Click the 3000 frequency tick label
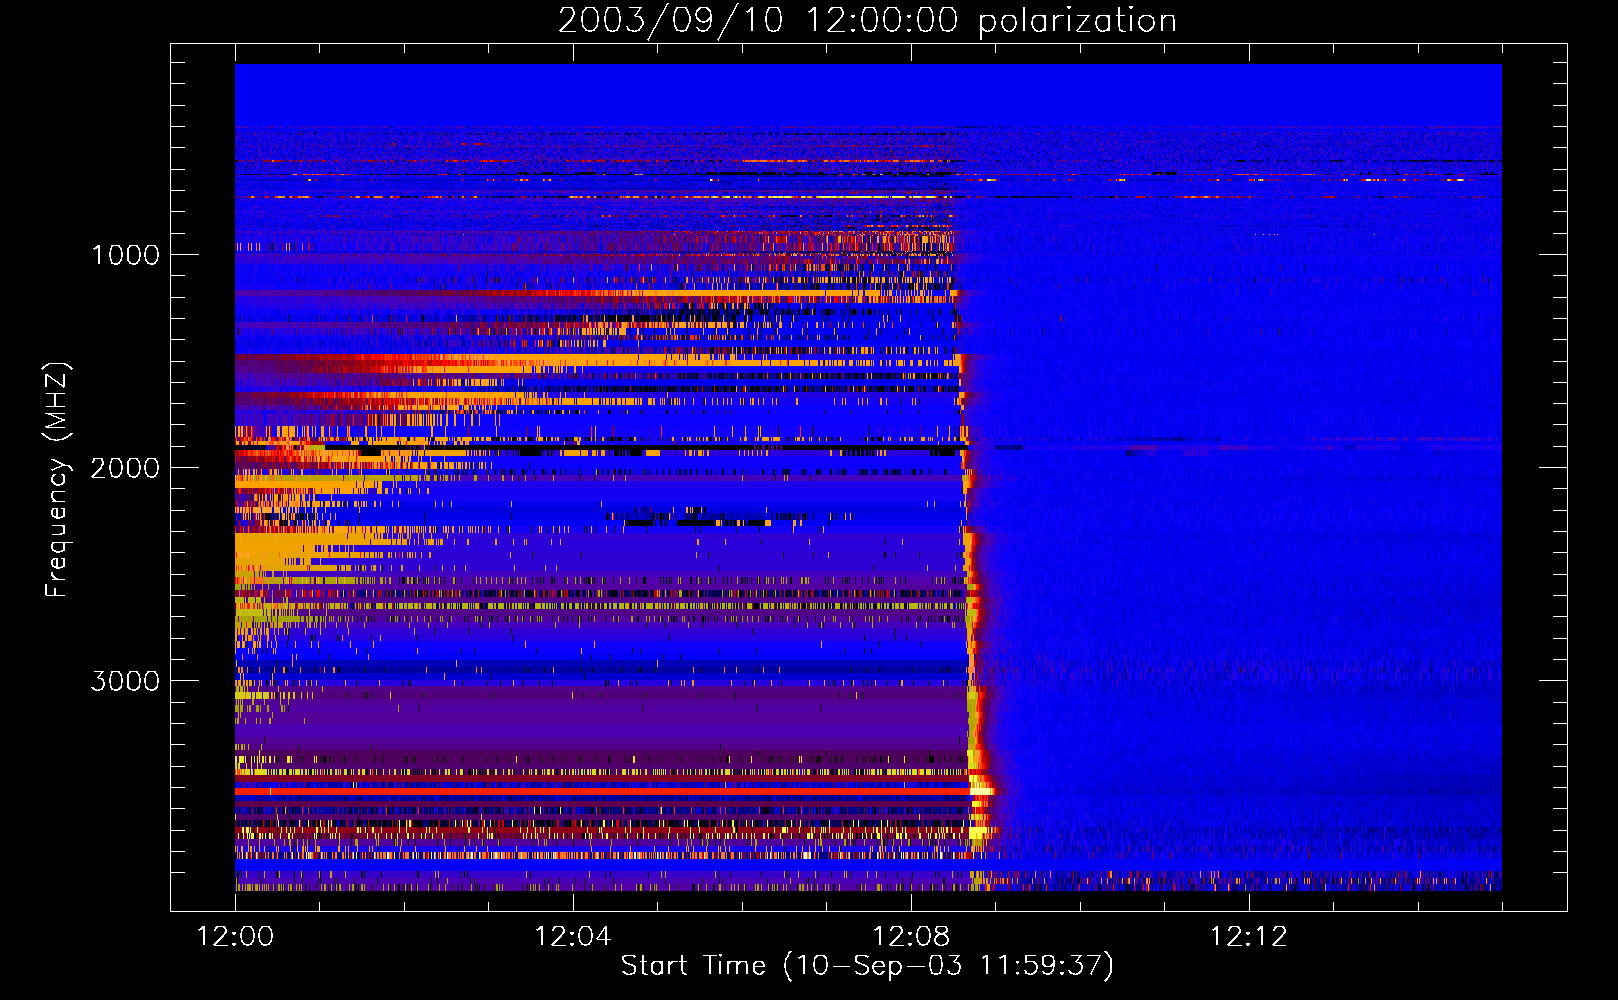 pyautogui.click(x=125, y=681)
